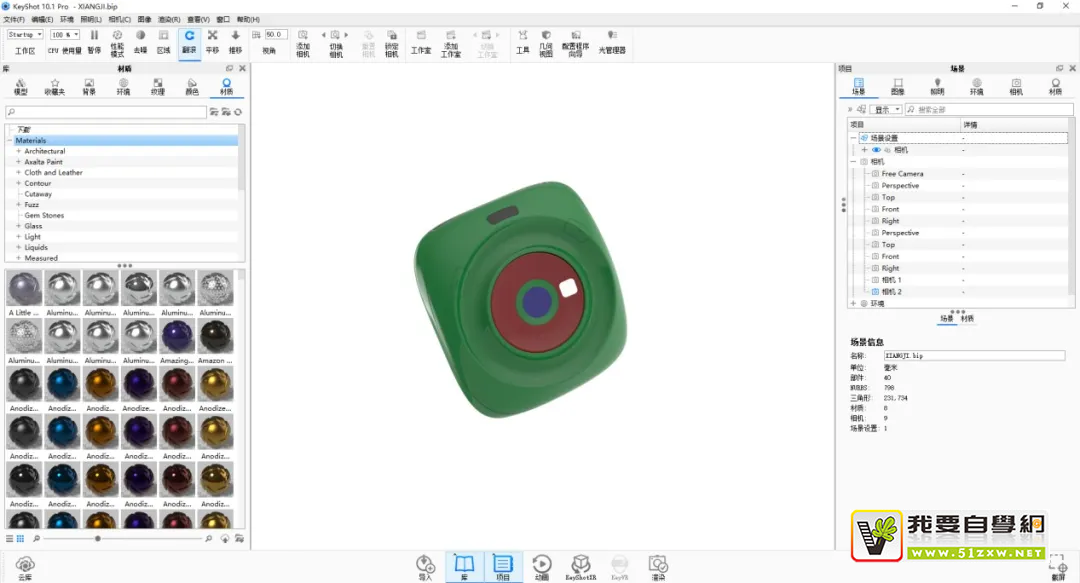Open project panel 照明 tab
Screen dimensions: 1080x583
tap(937, 87)
